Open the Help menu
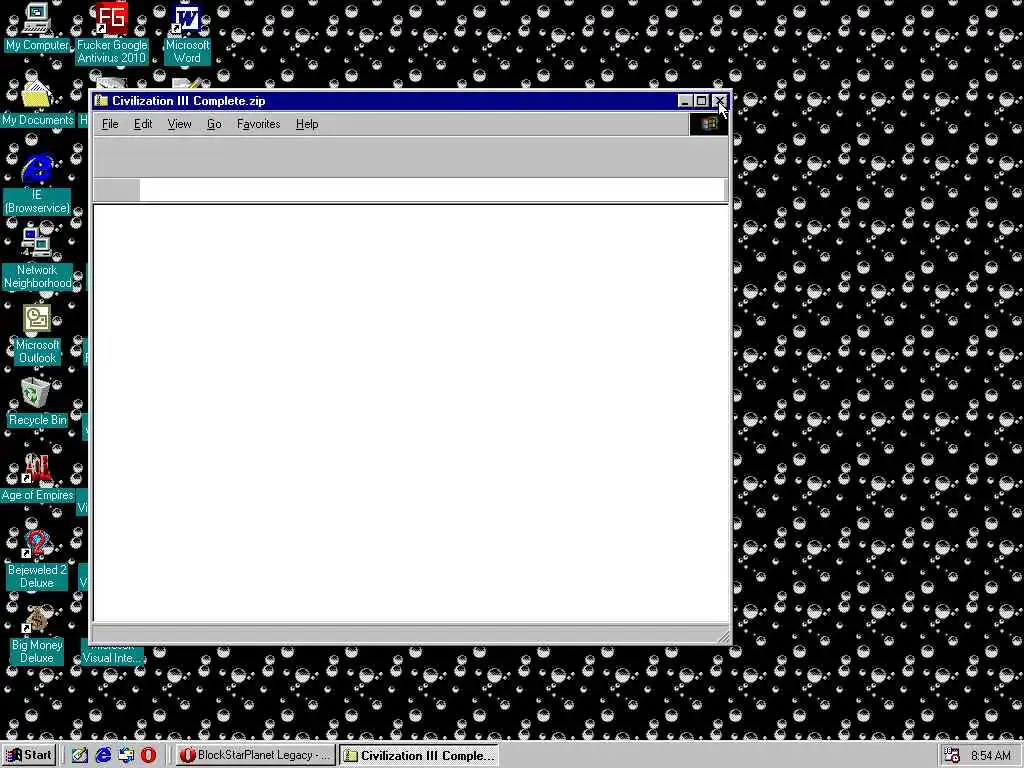 click(307, 124)
